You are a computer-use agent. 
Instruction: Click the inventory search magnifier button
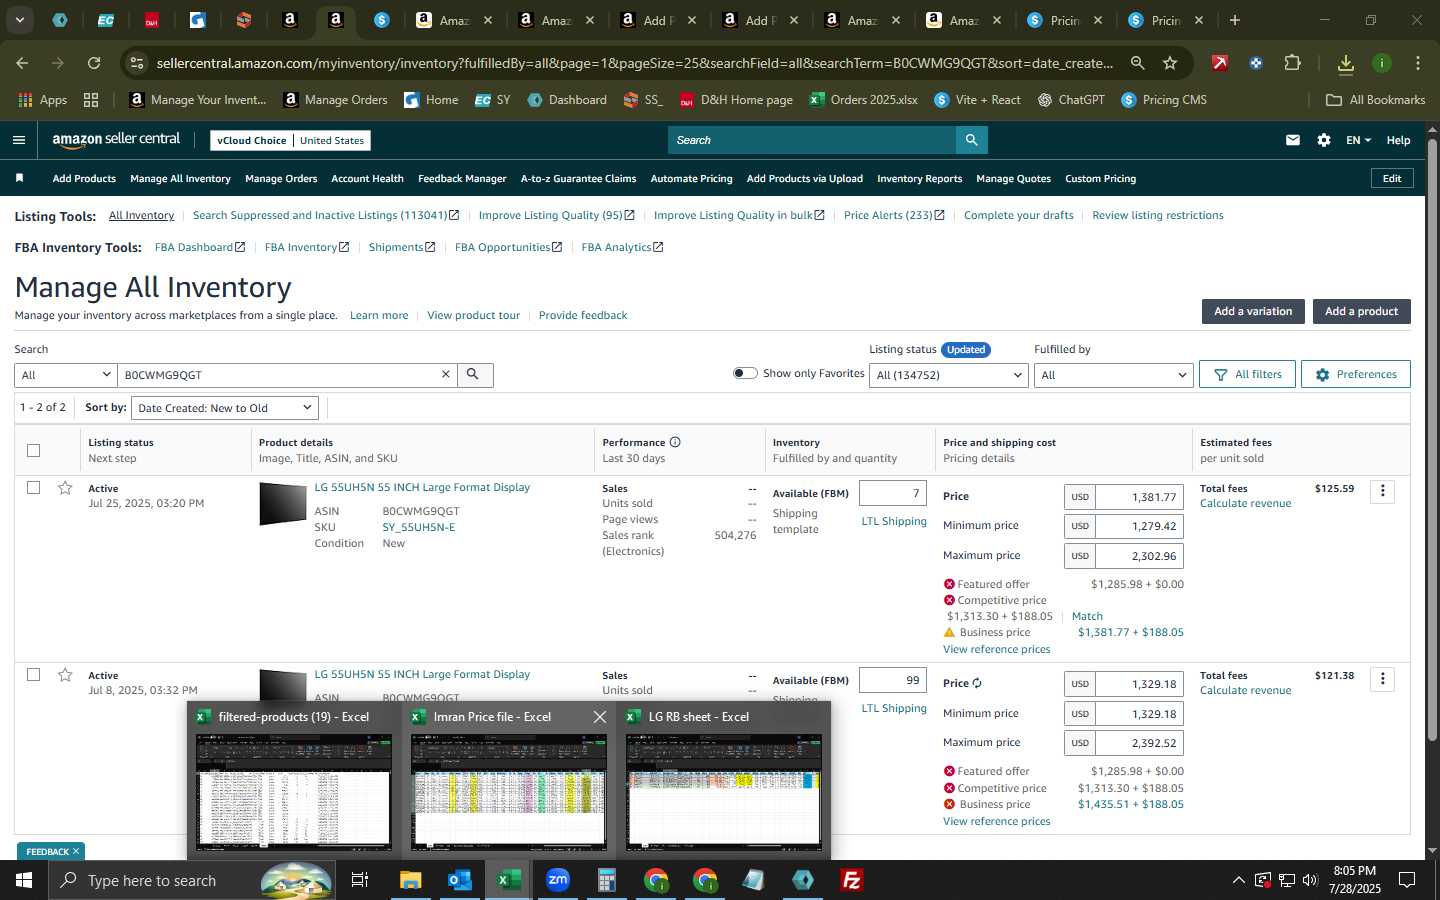point(474,375)
